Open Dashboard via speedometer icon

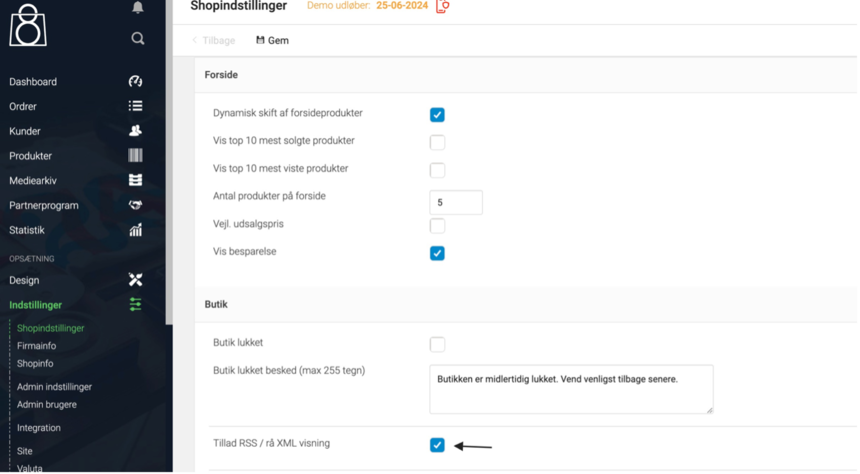click(x=135, y=81)
